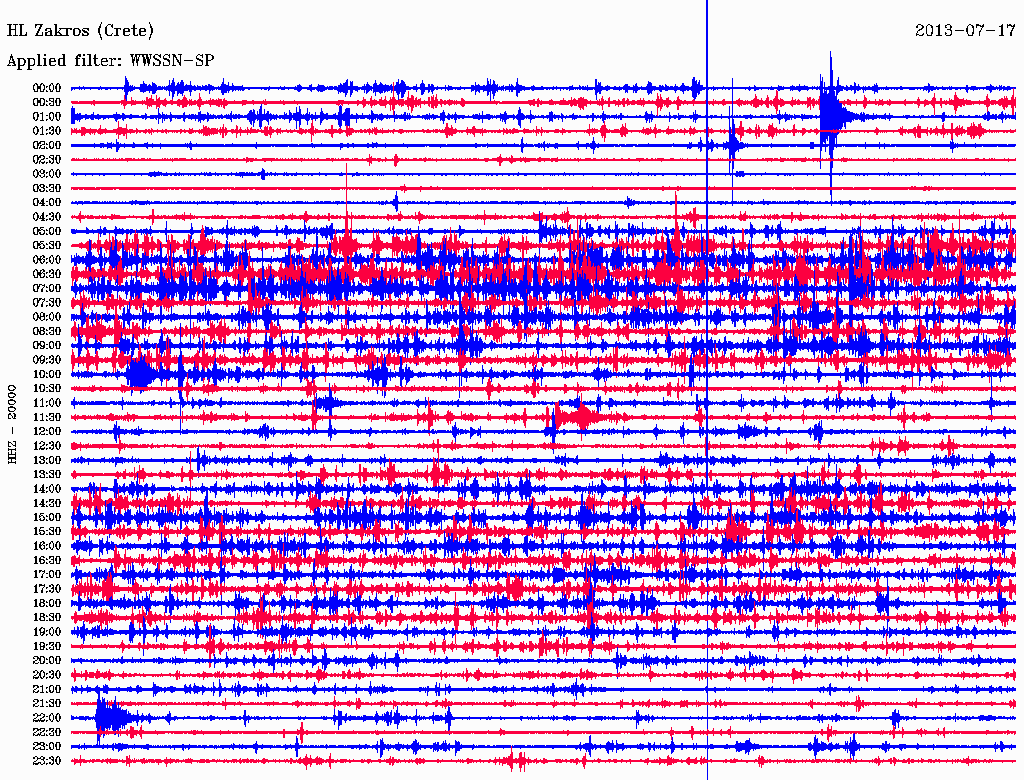The image size is (1024, 780).
Task: Click the vertical blue time marker line
Action: pyautogui.click(x=707, y=390)
